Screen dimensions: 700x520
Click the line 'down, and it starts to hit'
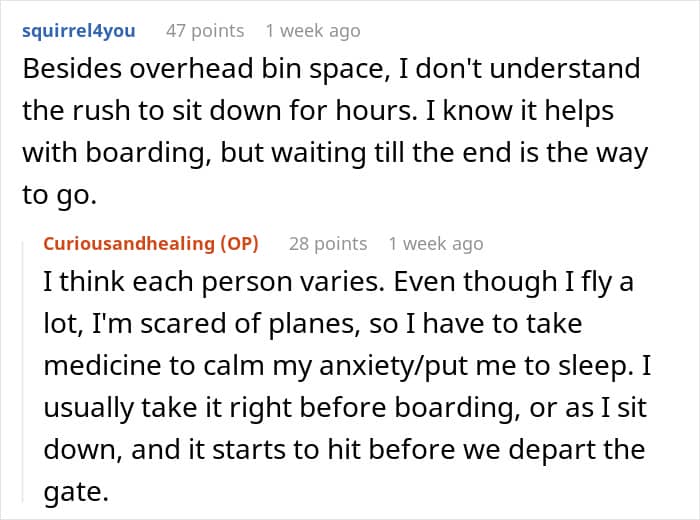[344, 449]
